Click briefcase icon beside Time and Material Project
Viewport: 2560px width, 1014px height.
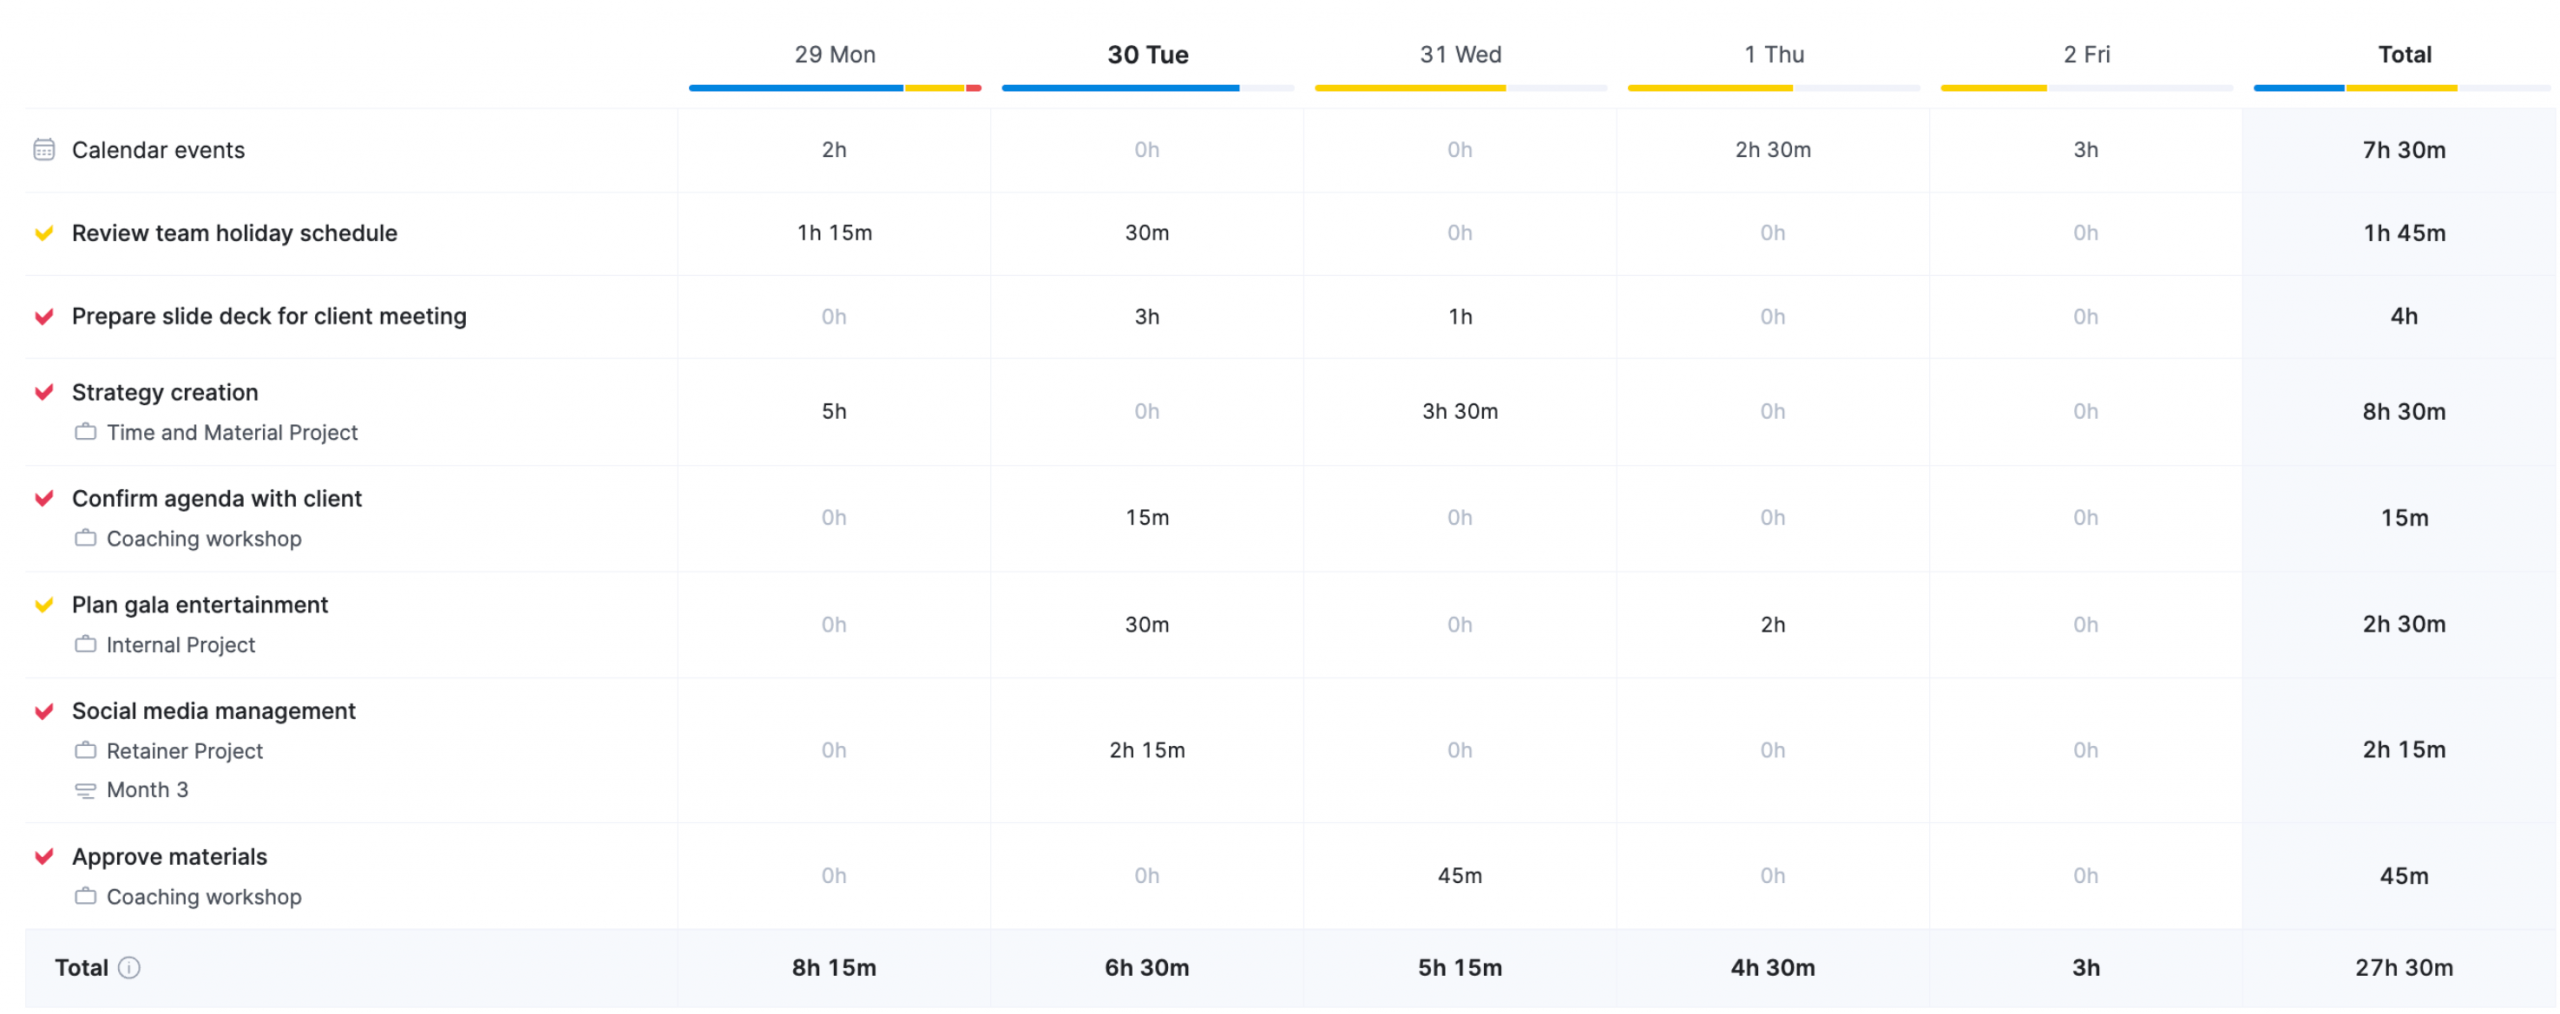click(x=85, y=432)
